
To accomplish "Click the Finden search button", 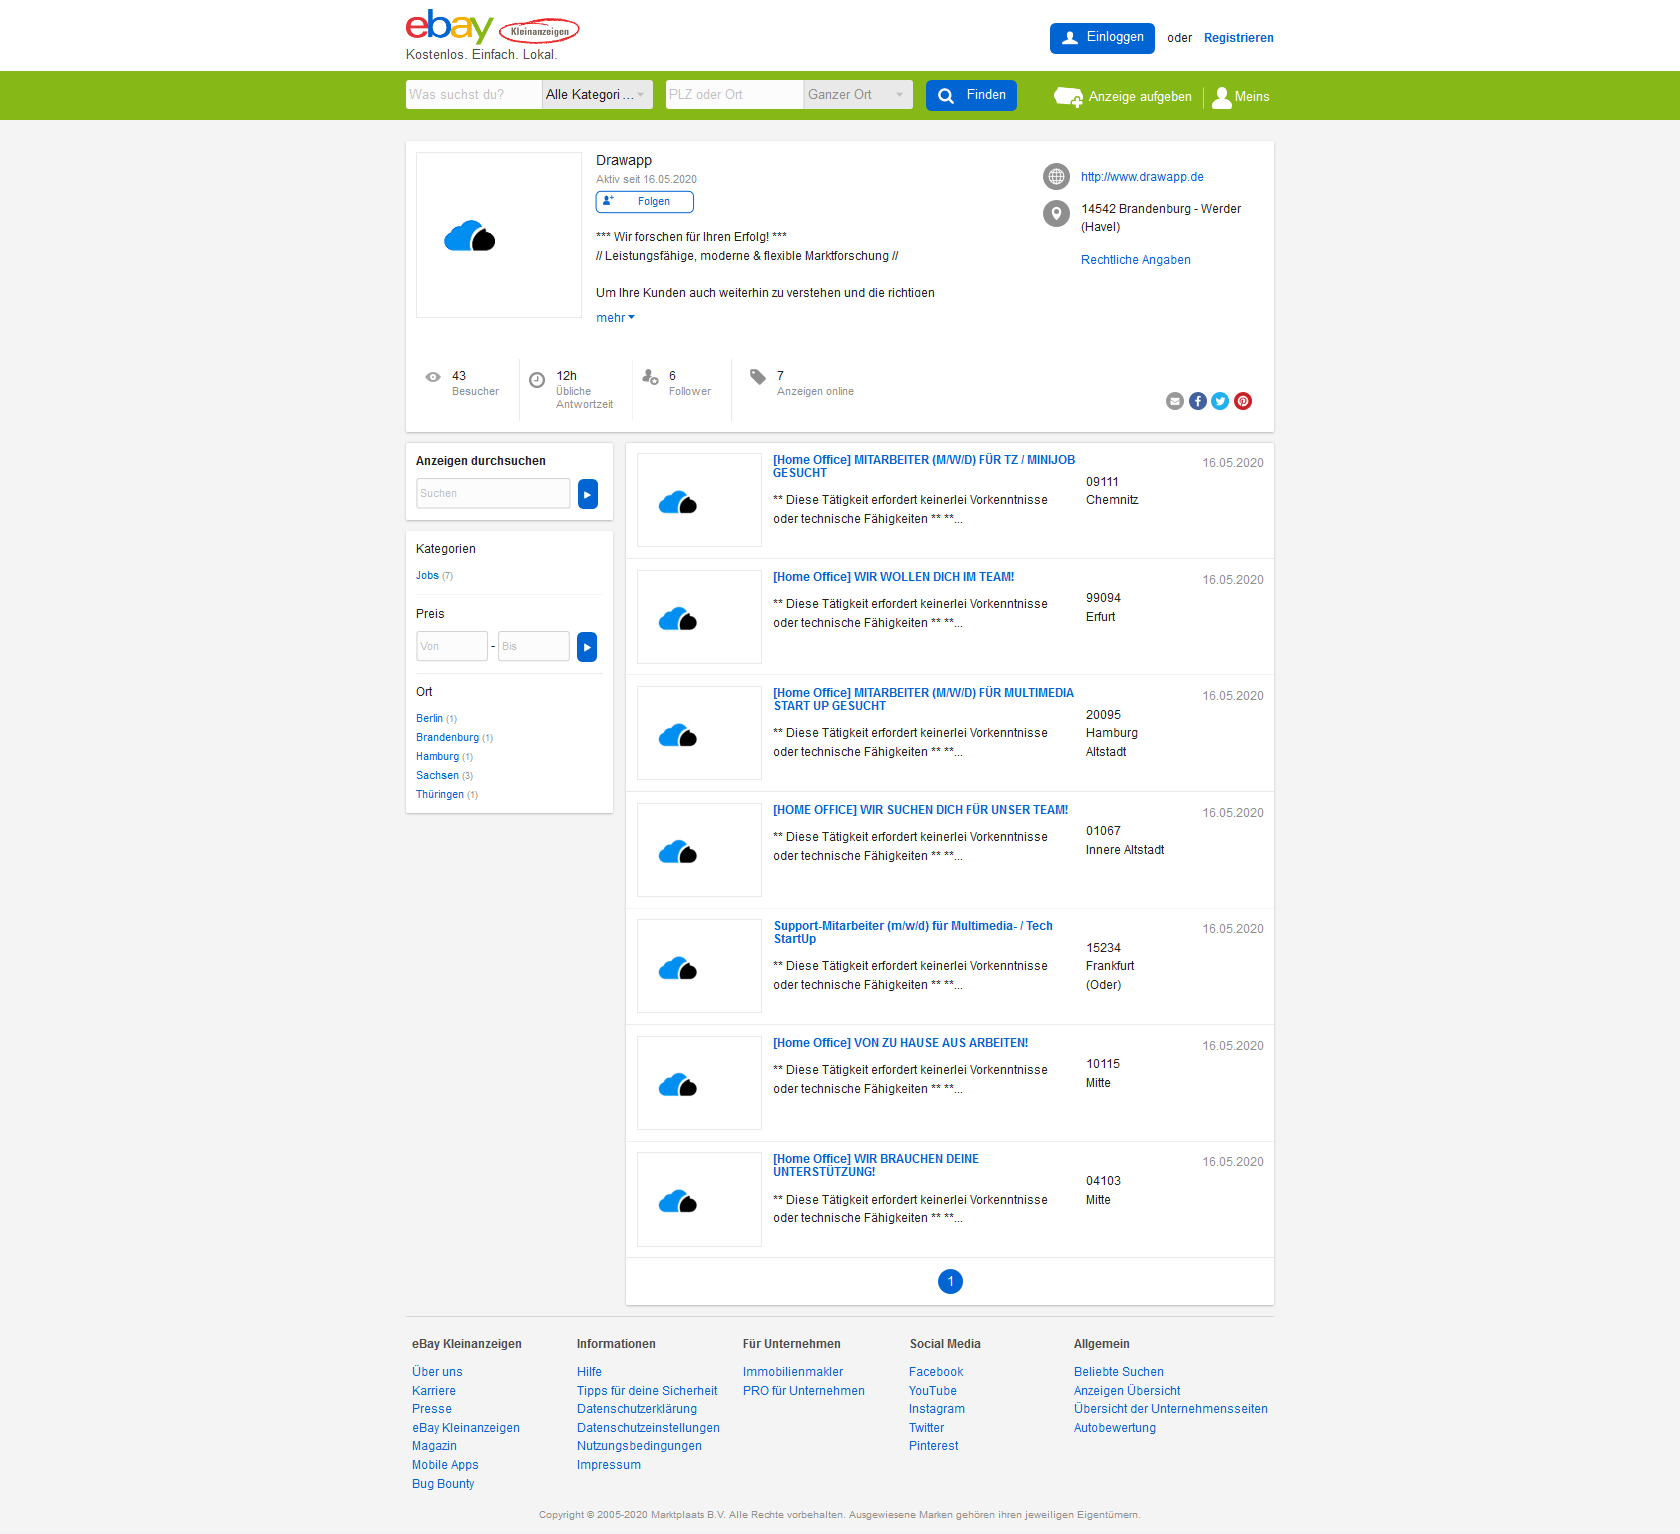I will [971, 95].
